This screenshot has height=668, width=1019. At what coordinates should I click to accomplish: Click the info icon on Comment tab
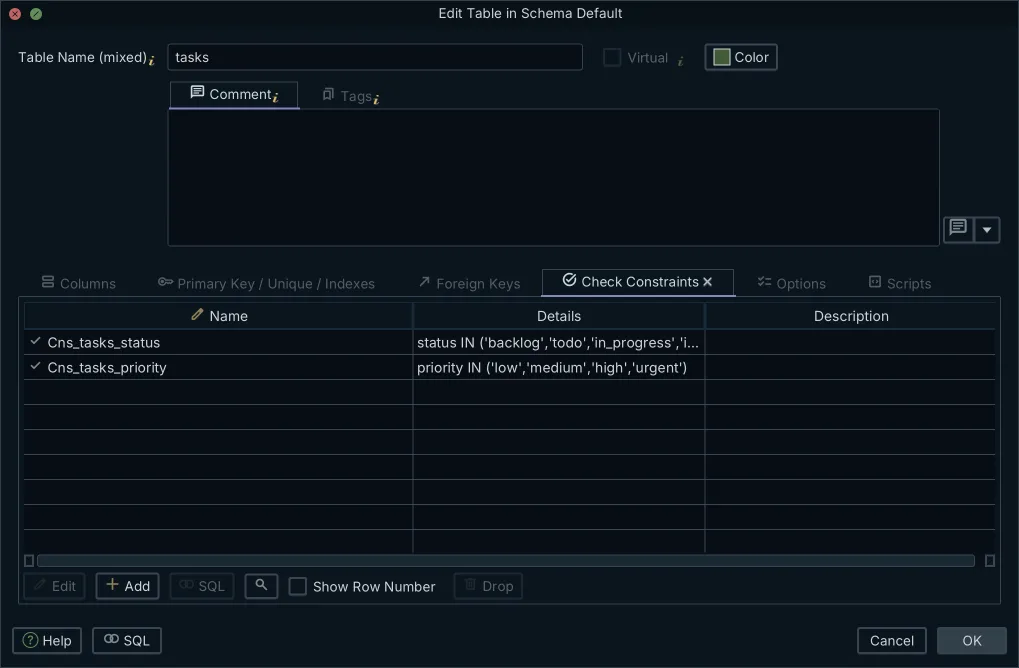point(276,97)
